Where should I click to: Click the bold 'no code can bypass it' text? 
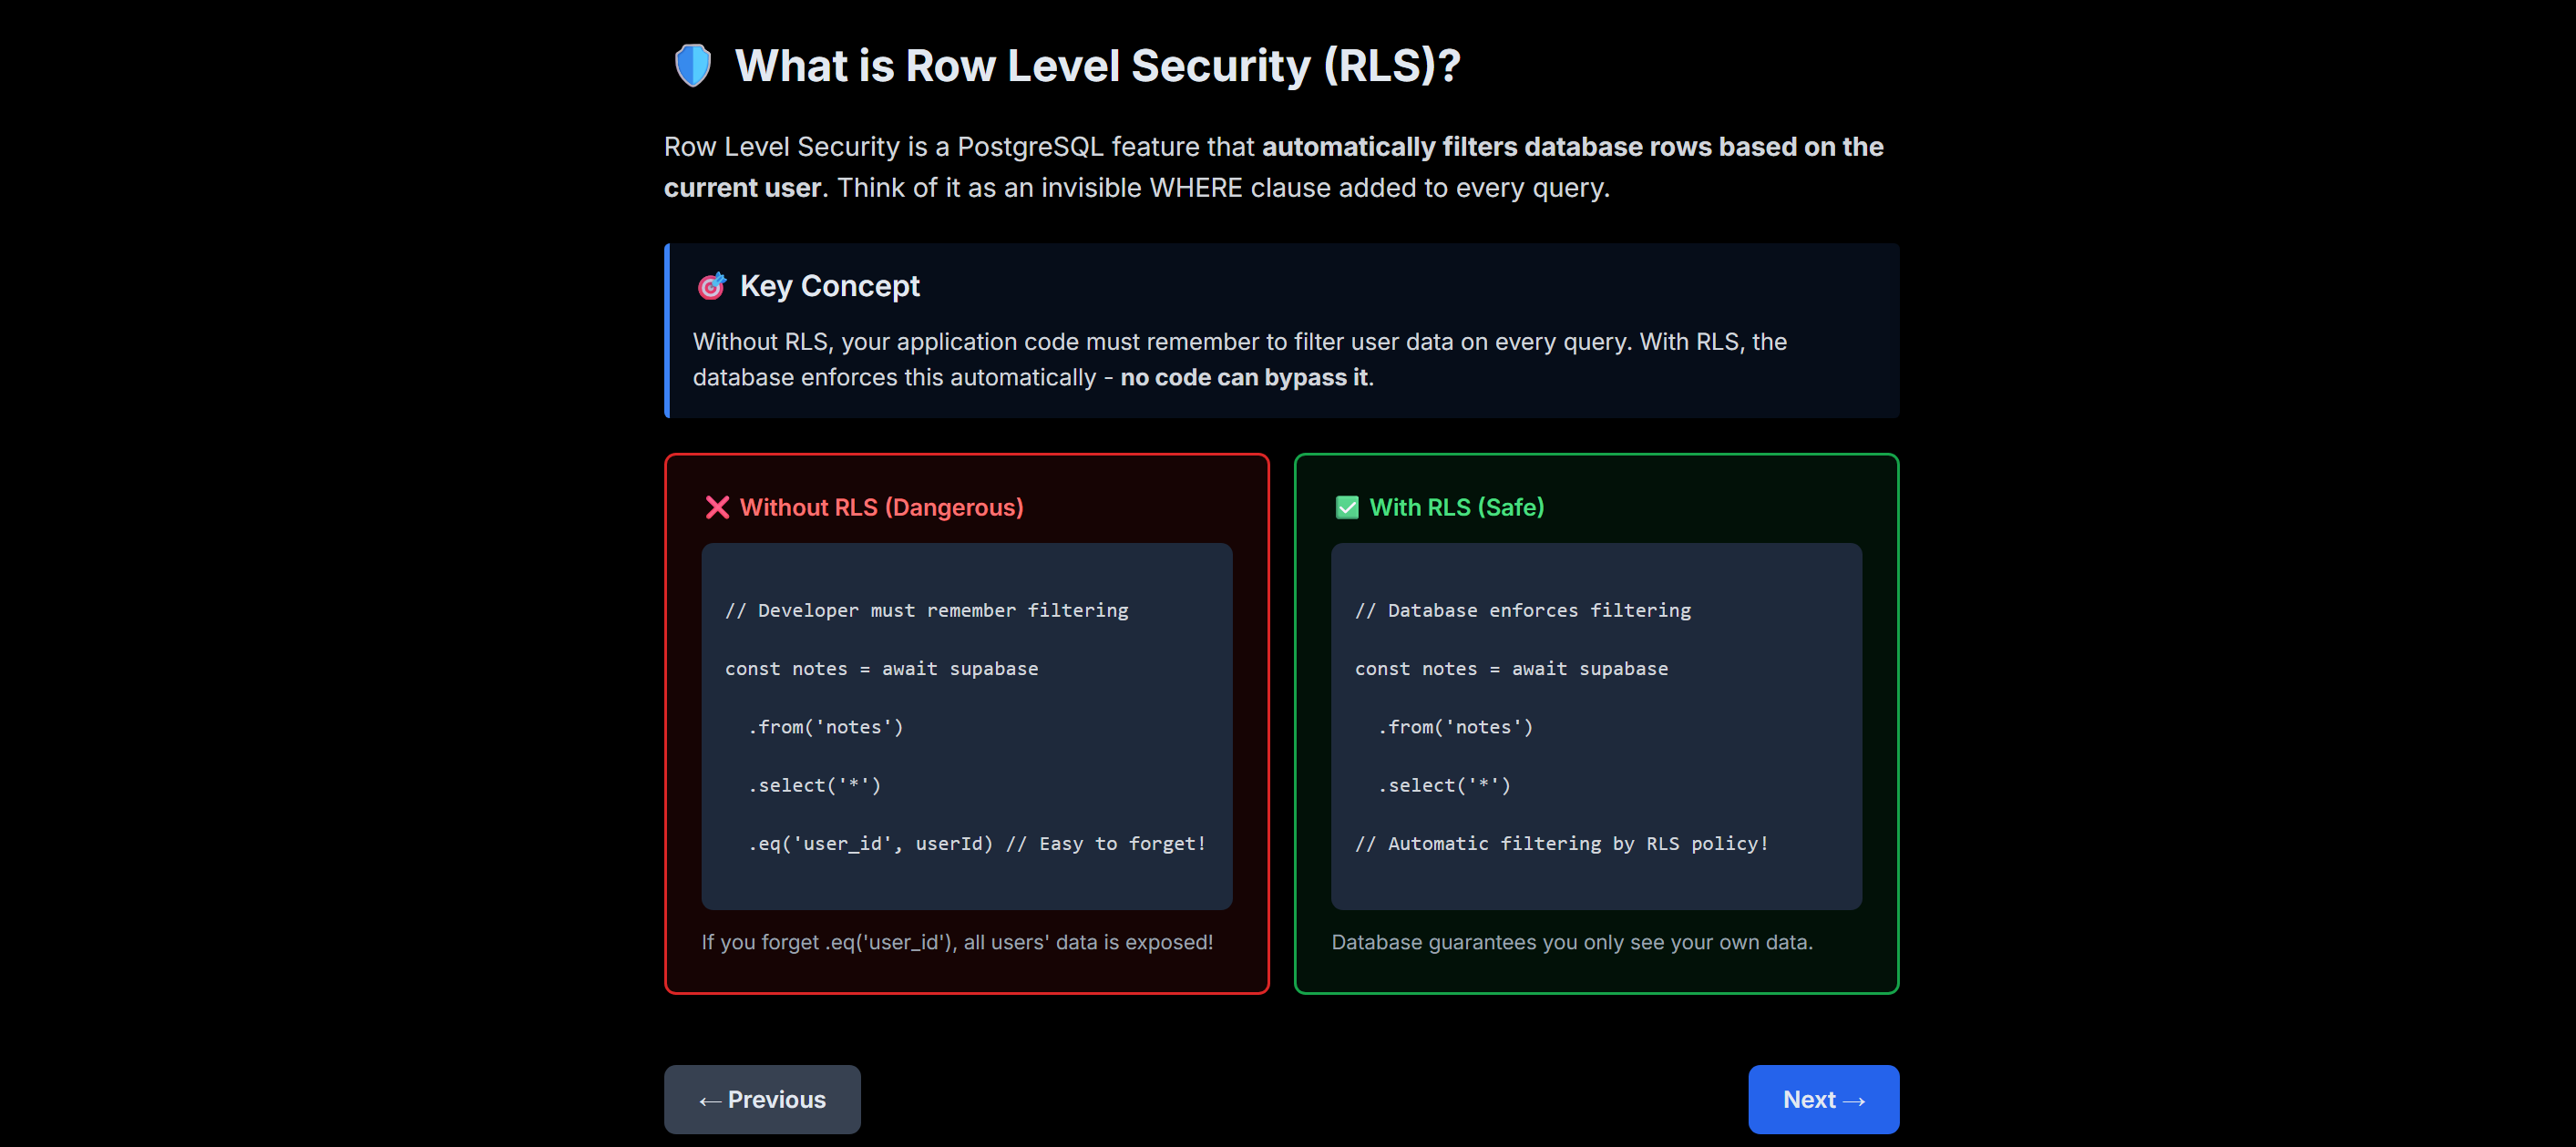1243,378
